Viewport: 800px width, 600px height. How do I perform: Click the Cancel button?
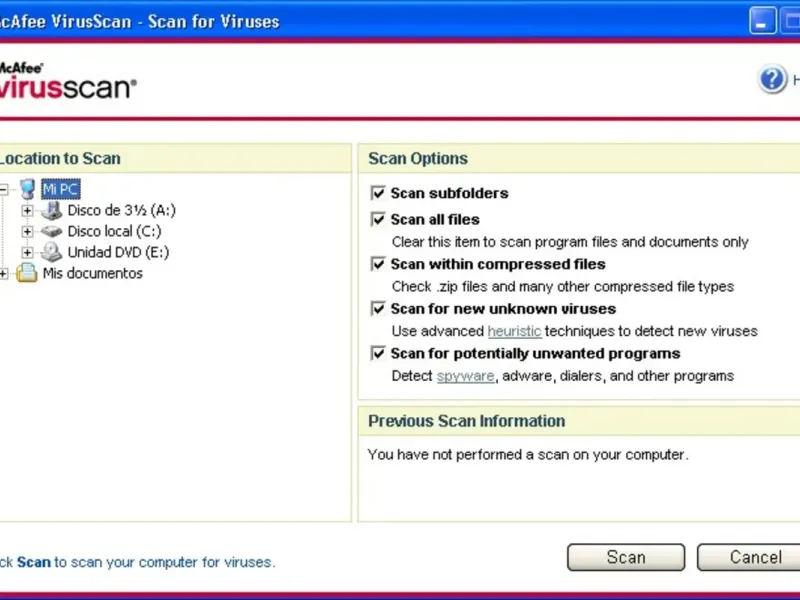click(749, 557)
